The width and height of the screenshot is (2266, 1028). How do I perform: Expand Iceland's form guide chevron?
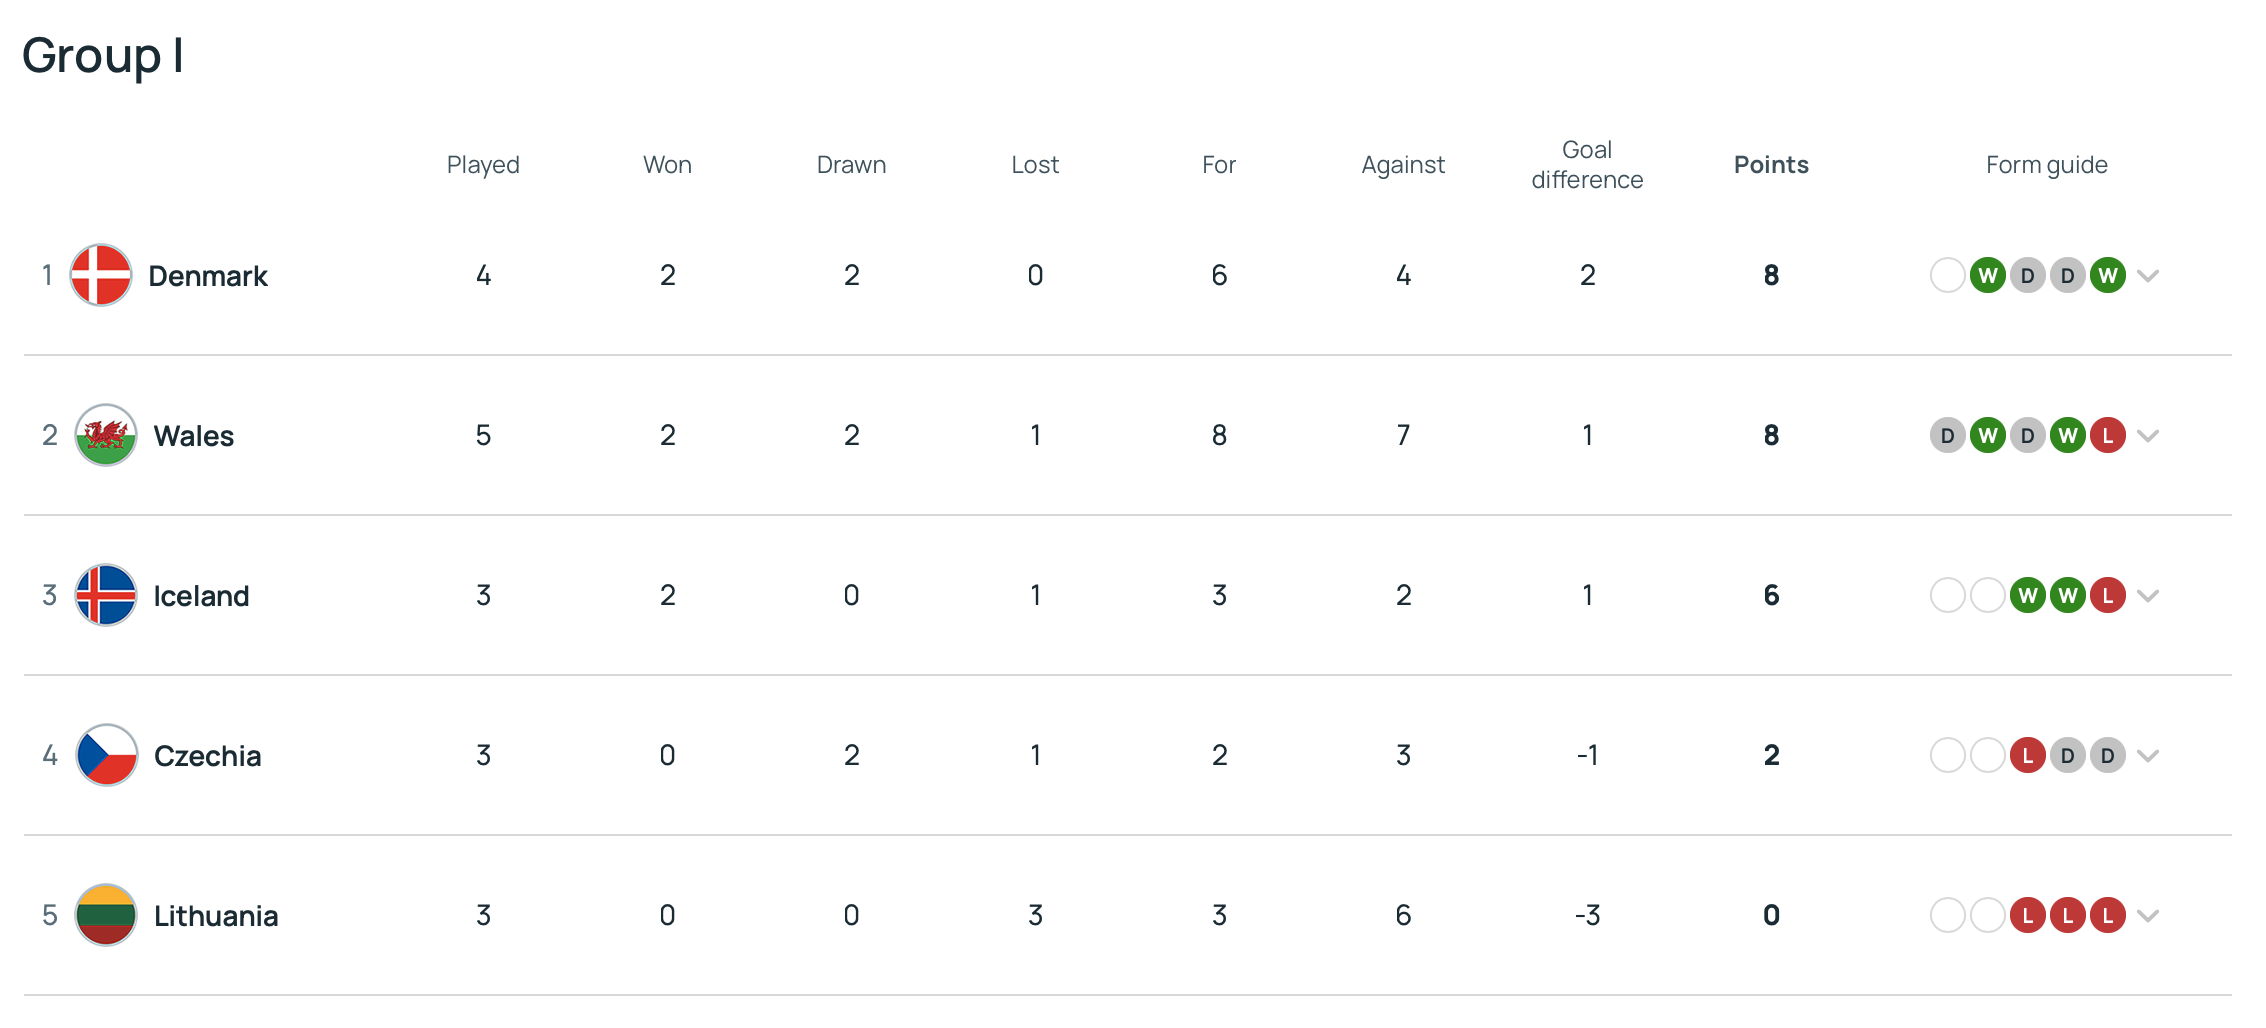2148,595
